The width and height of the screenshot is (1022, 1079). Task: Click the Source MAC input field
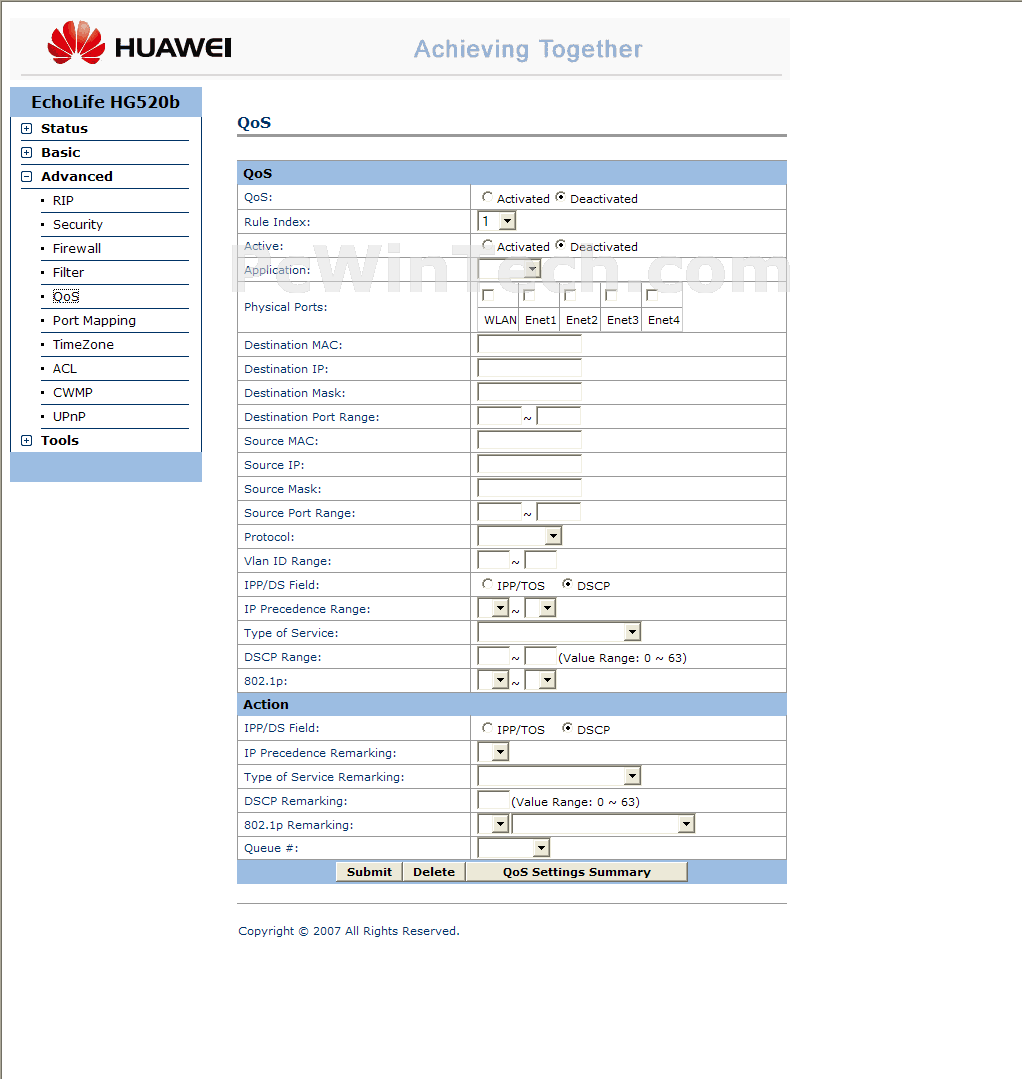tap(529, 440)
